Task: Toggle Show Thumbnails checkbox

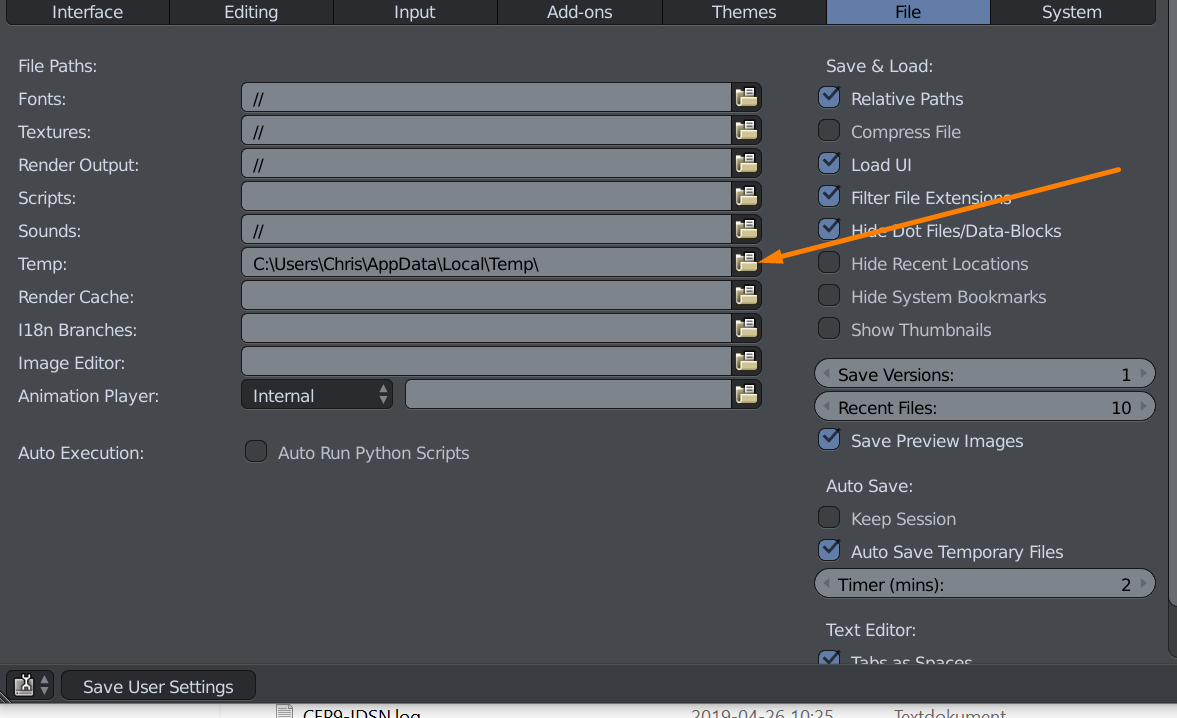Action: click(829, 329)
